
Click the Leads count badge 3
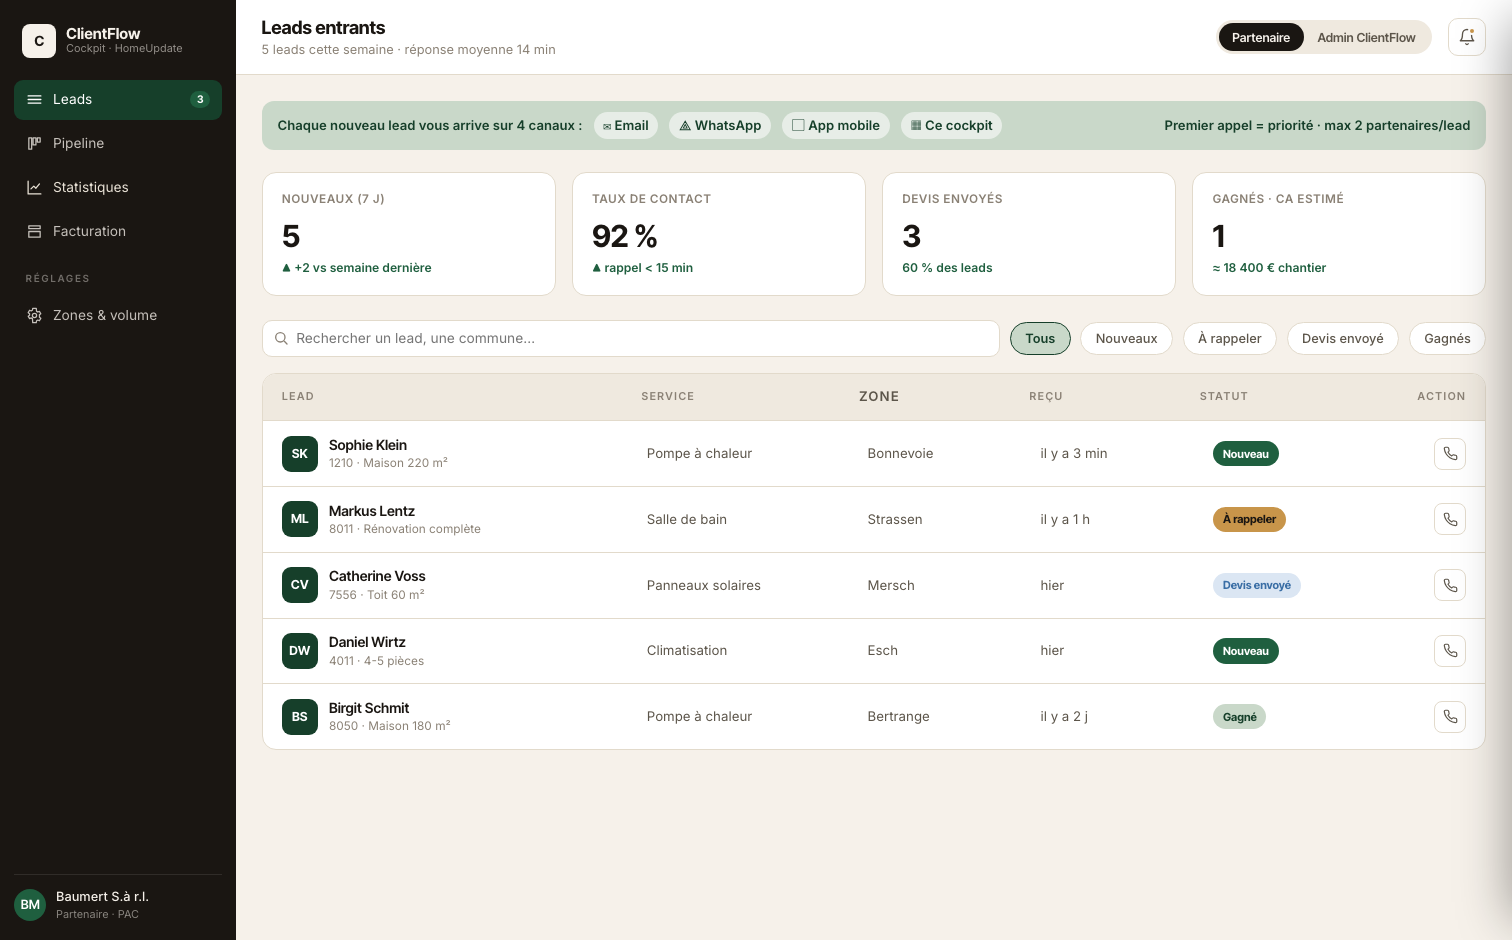point(200,99)
